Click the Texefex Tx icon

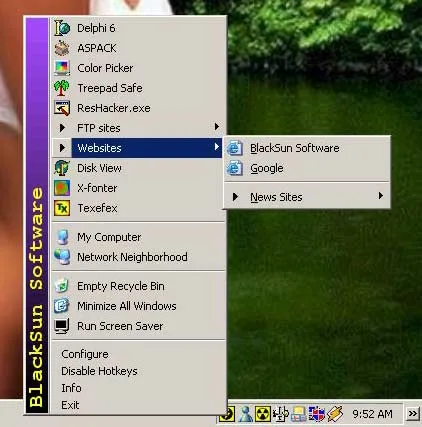[62, 208]
